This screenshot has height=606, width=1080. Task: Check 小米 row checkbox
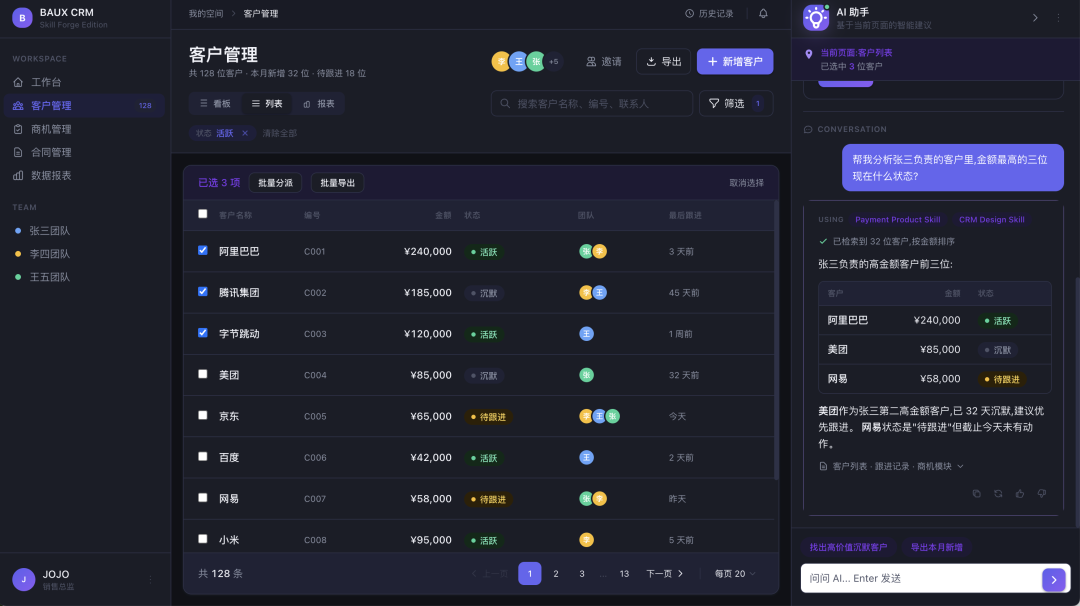202,539
